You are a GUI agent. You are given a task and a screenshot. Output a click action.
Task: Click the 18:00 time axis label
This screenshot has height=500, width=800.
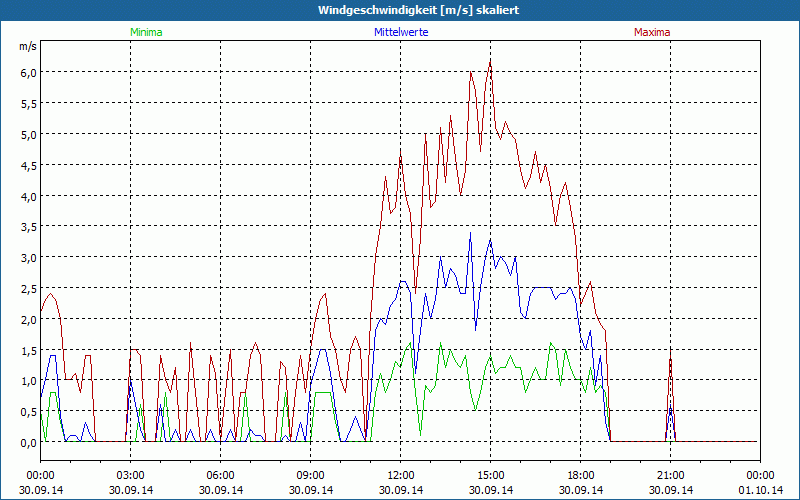point(580,476)
